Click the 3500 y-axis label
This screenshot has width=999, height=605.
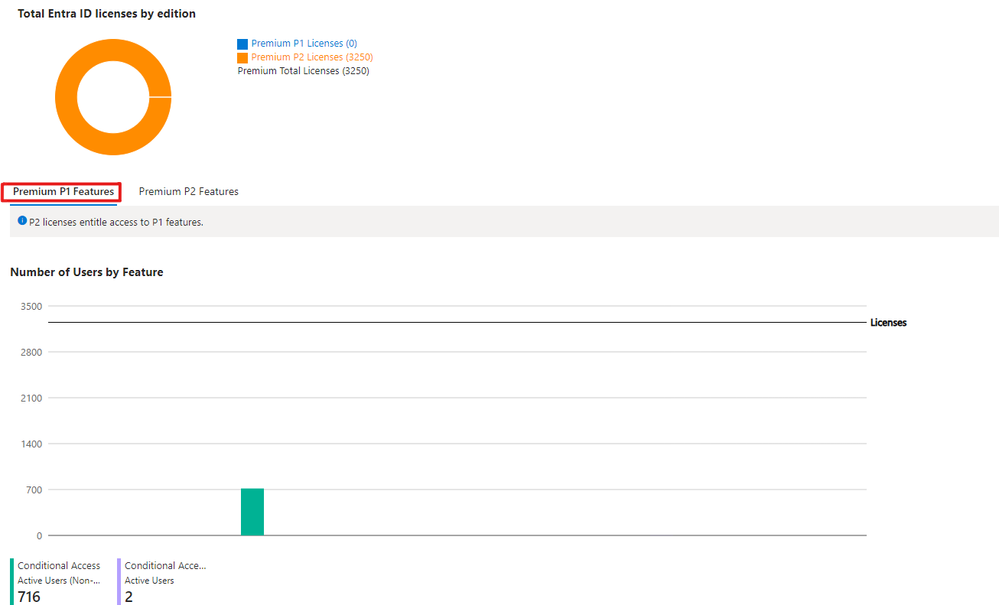(31, 306)
